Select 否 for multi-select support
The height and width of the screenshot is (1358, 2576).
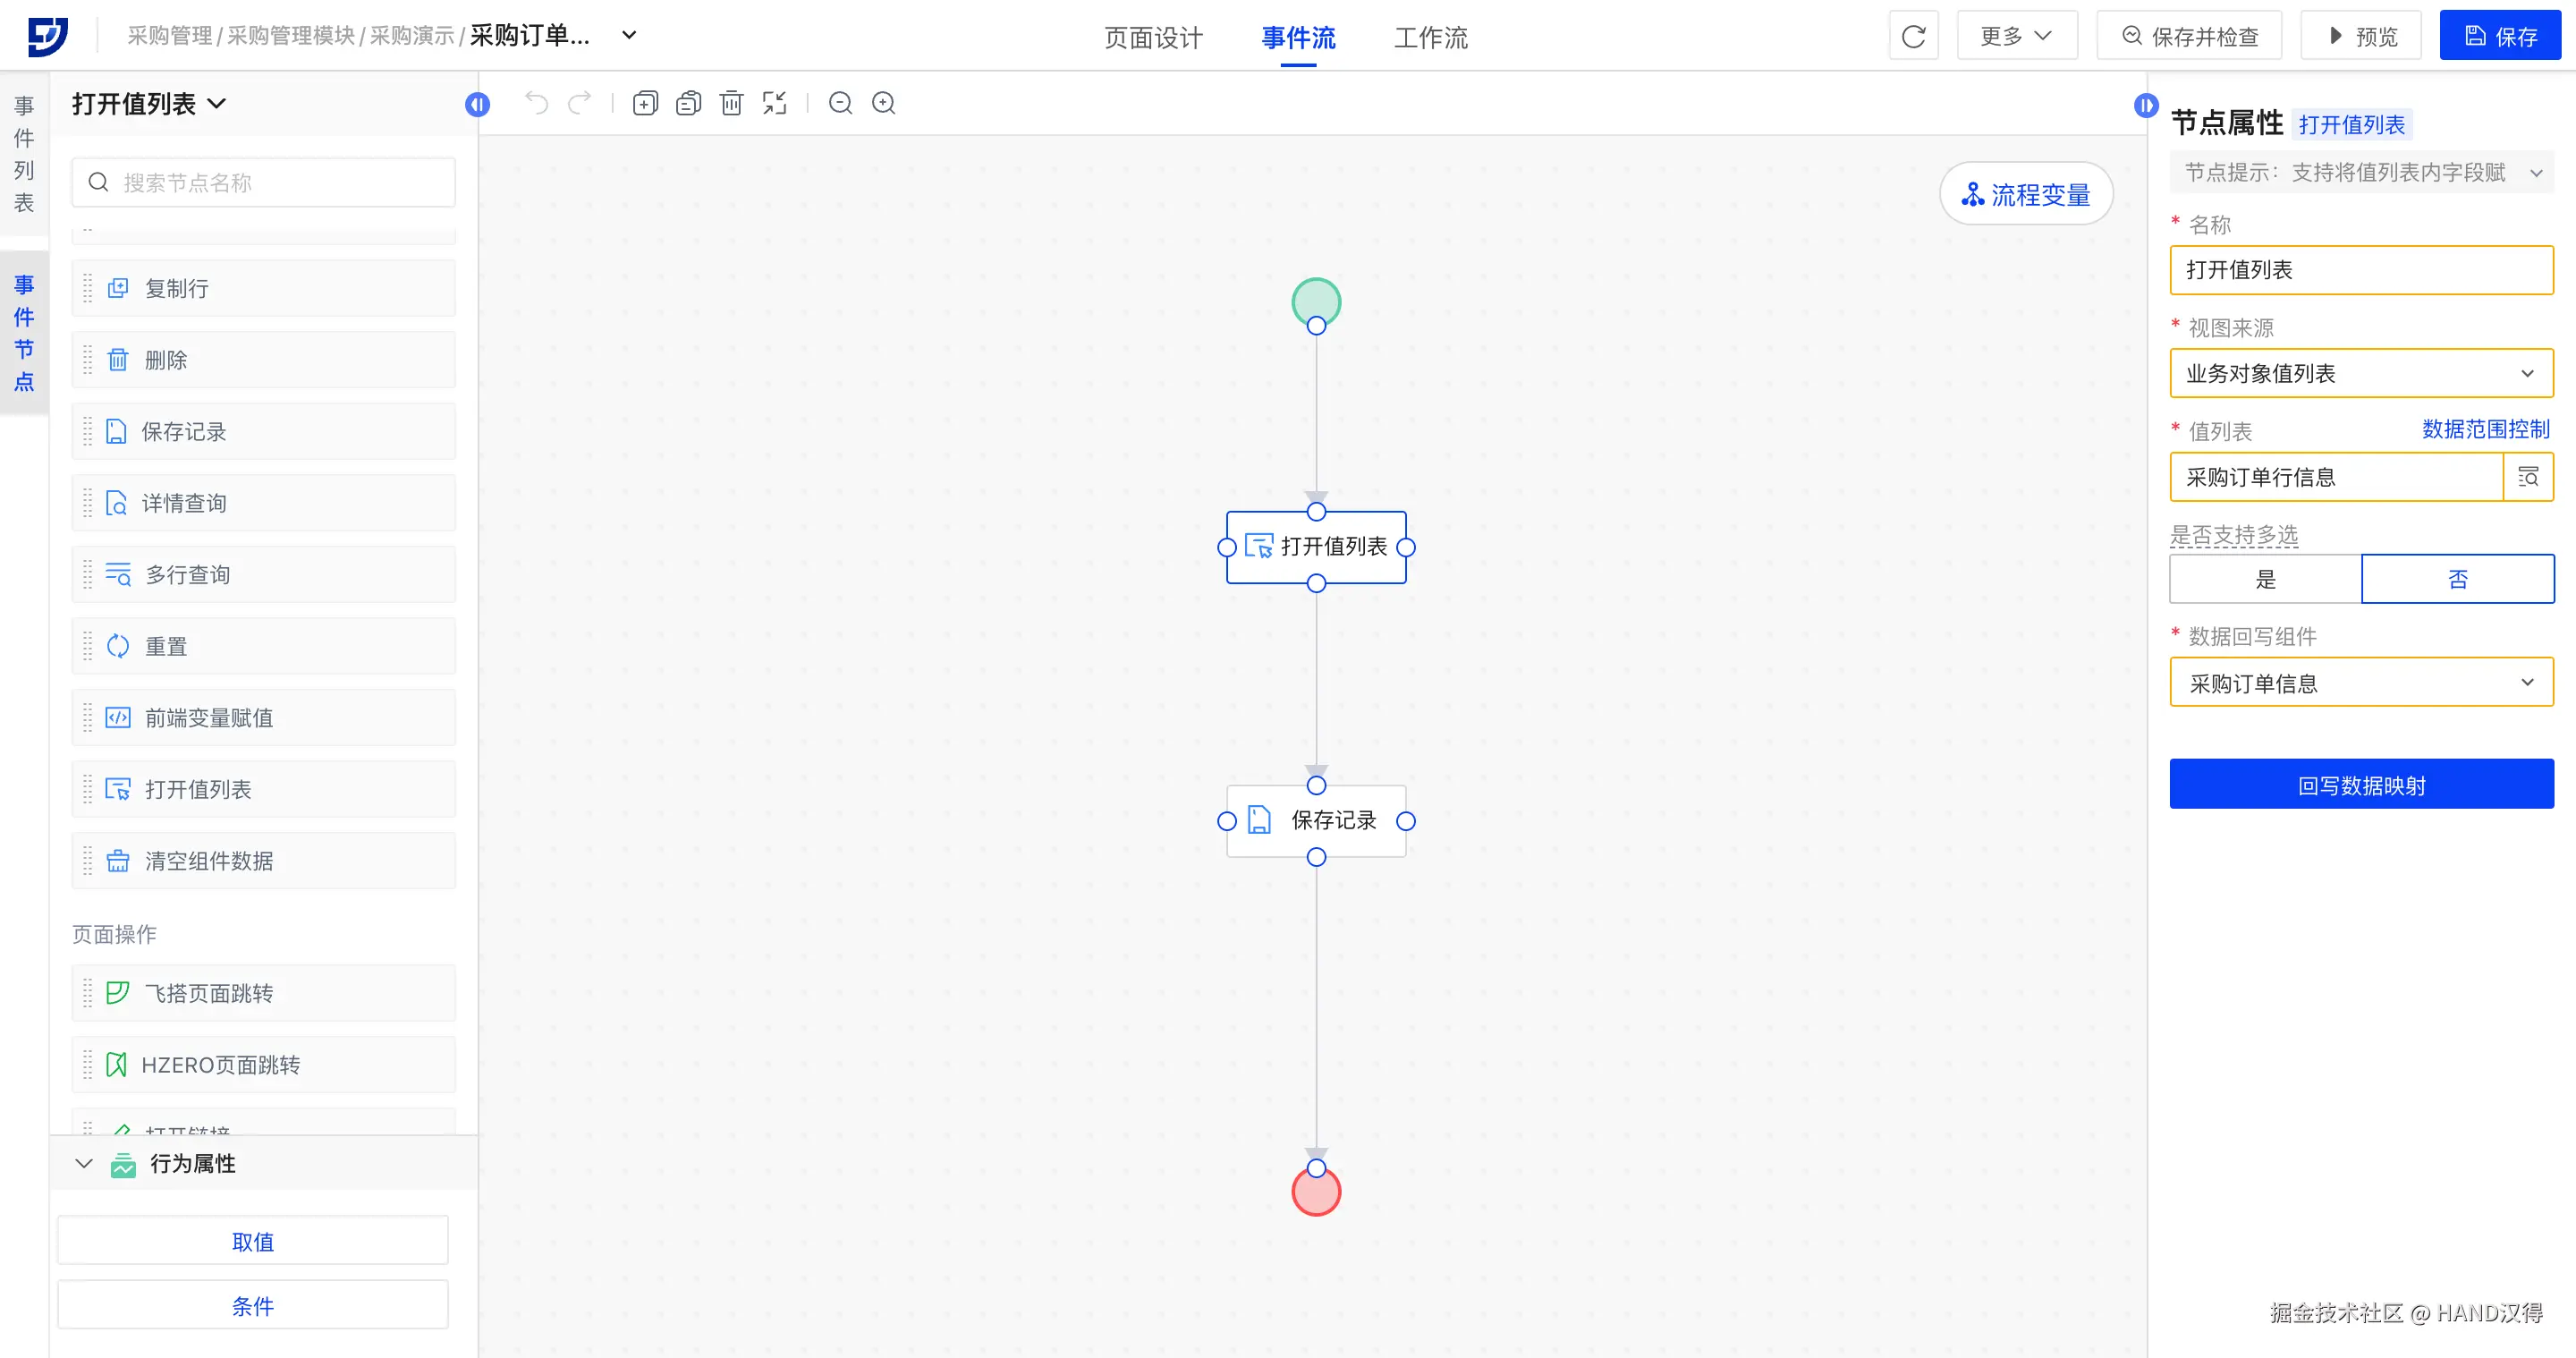click(2457, 579)
